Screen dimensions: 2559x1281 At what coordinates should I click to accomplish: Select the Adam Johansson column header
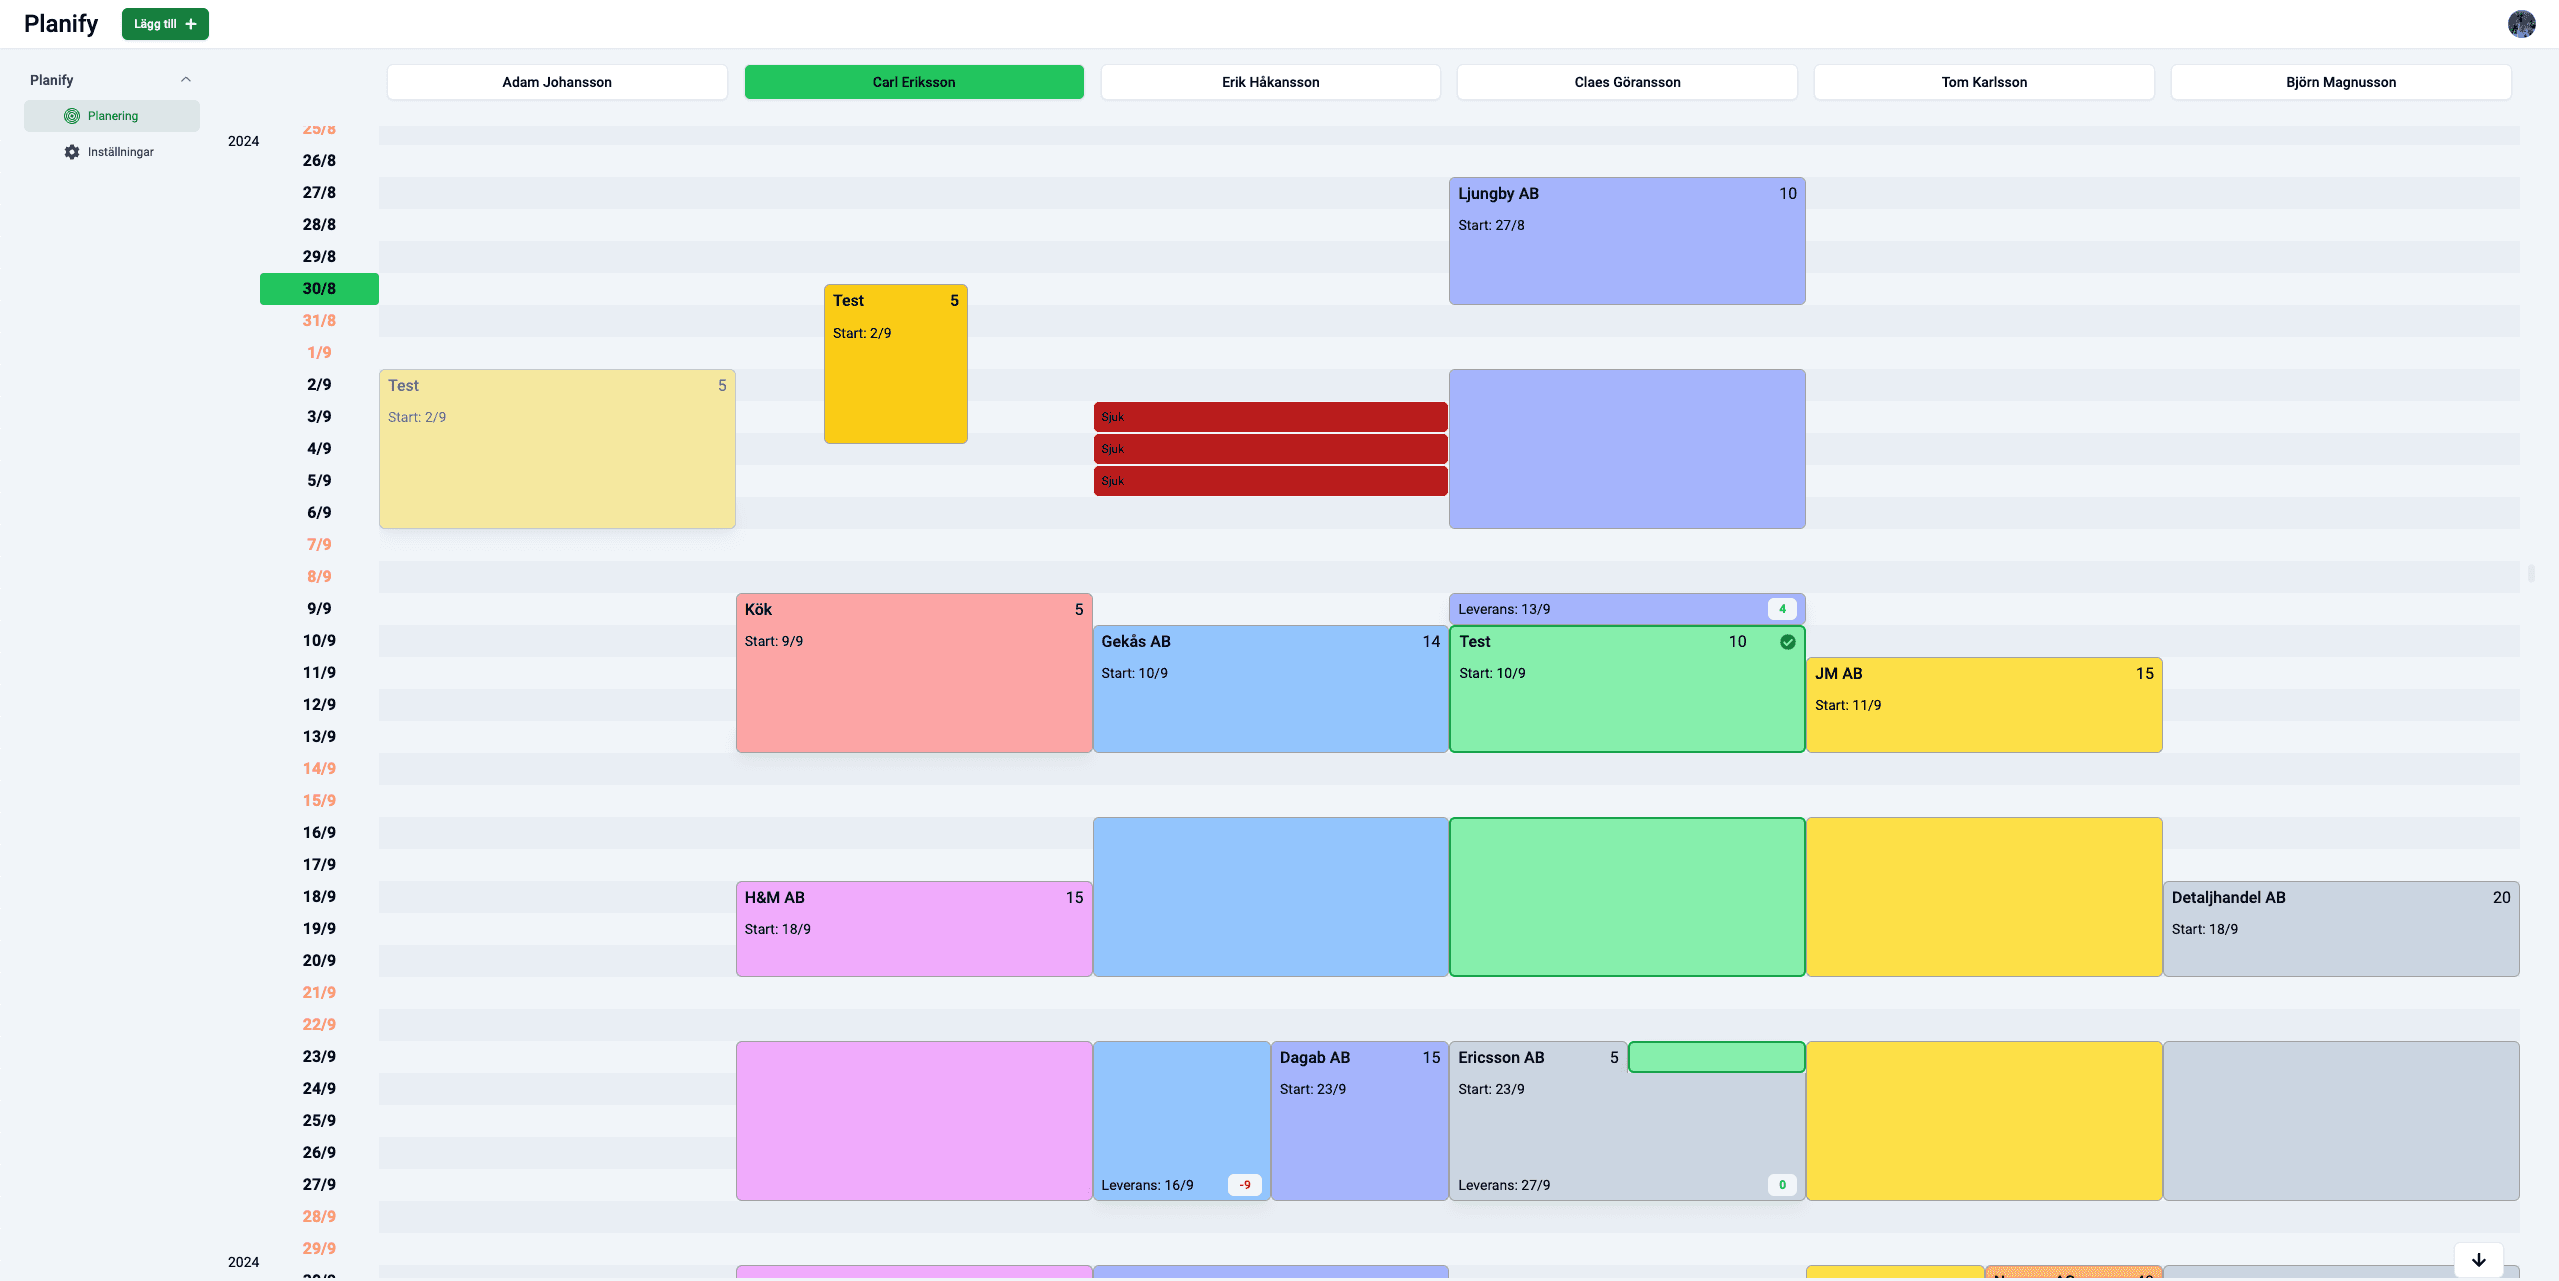(x=557, y=82)
